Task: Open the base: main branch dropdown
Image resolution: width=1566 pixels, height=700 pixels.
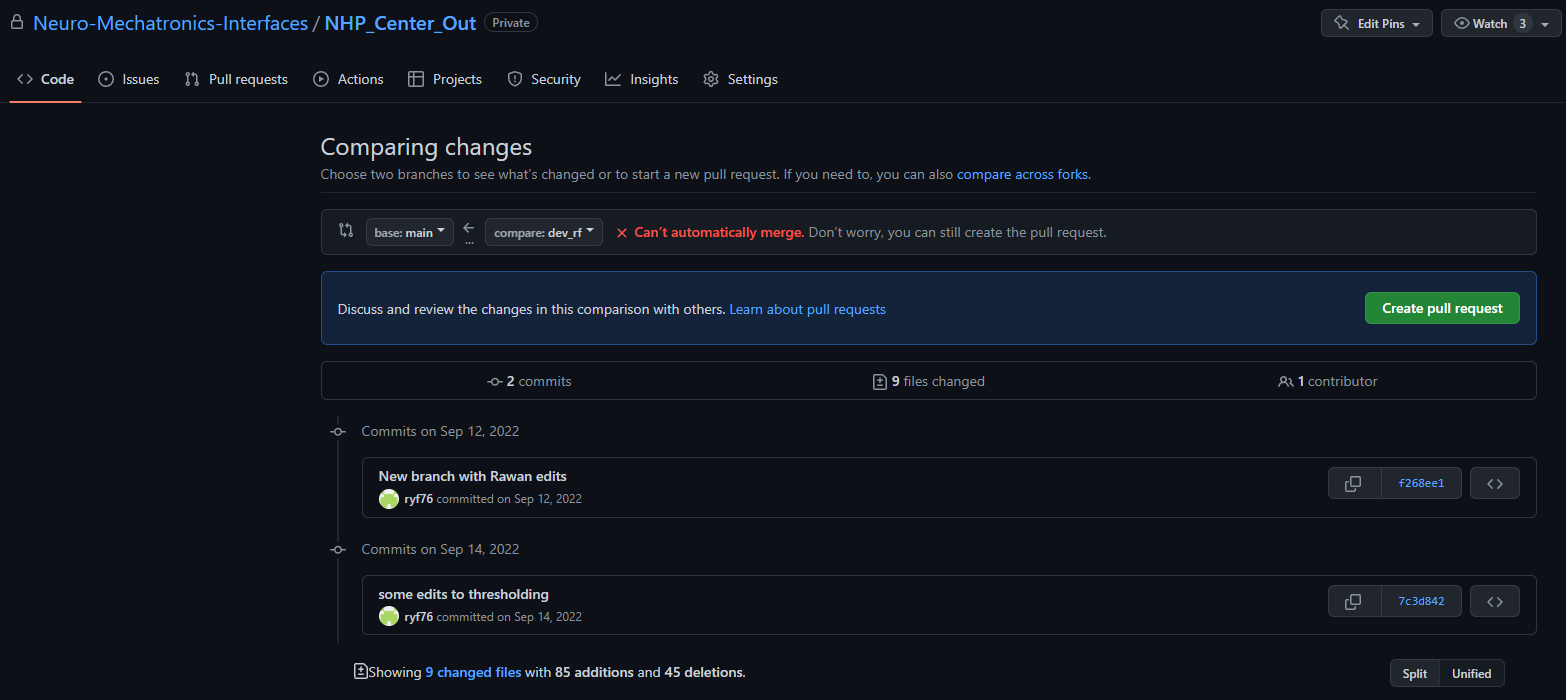Action: (x=409, y=233)
